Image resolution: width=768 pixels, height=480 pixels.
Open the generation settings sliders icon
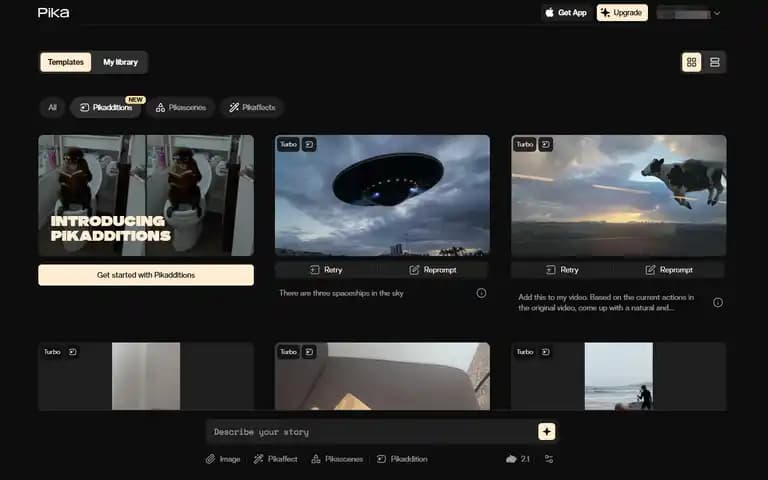pyautogui.click(x=549, y=459)
